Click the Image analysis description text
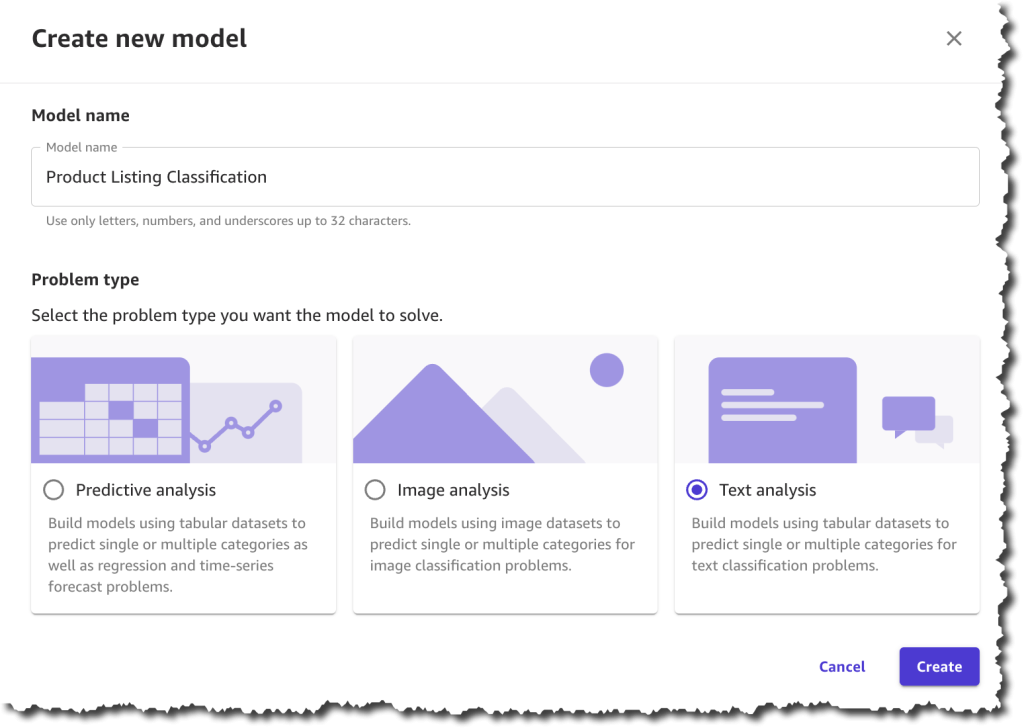1024x728 pixels. point(502,545)
